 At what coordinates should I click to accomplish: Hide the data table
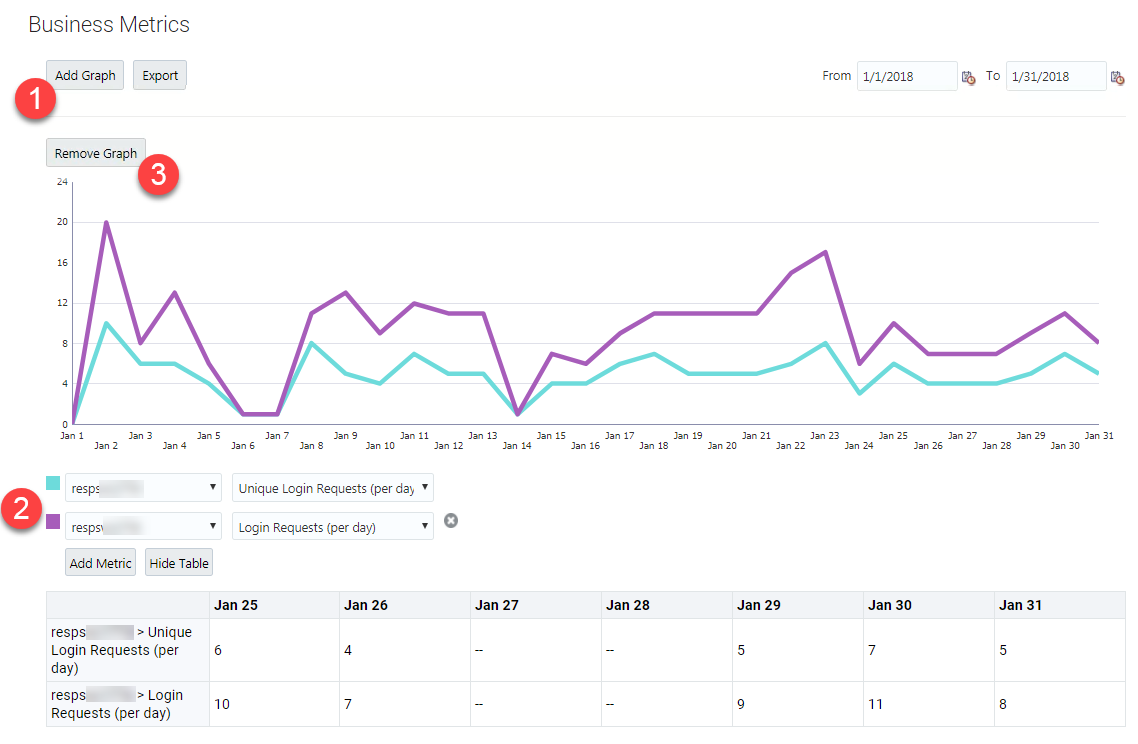[178, 562]
